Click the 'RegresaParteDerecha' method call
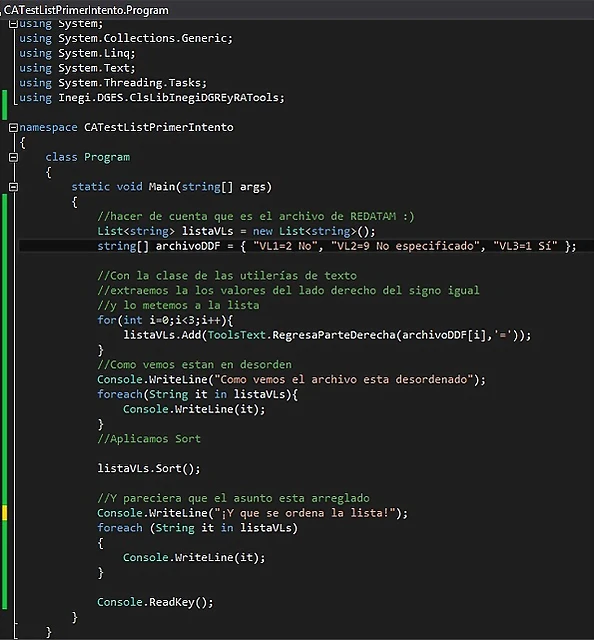 click(334, 335)
